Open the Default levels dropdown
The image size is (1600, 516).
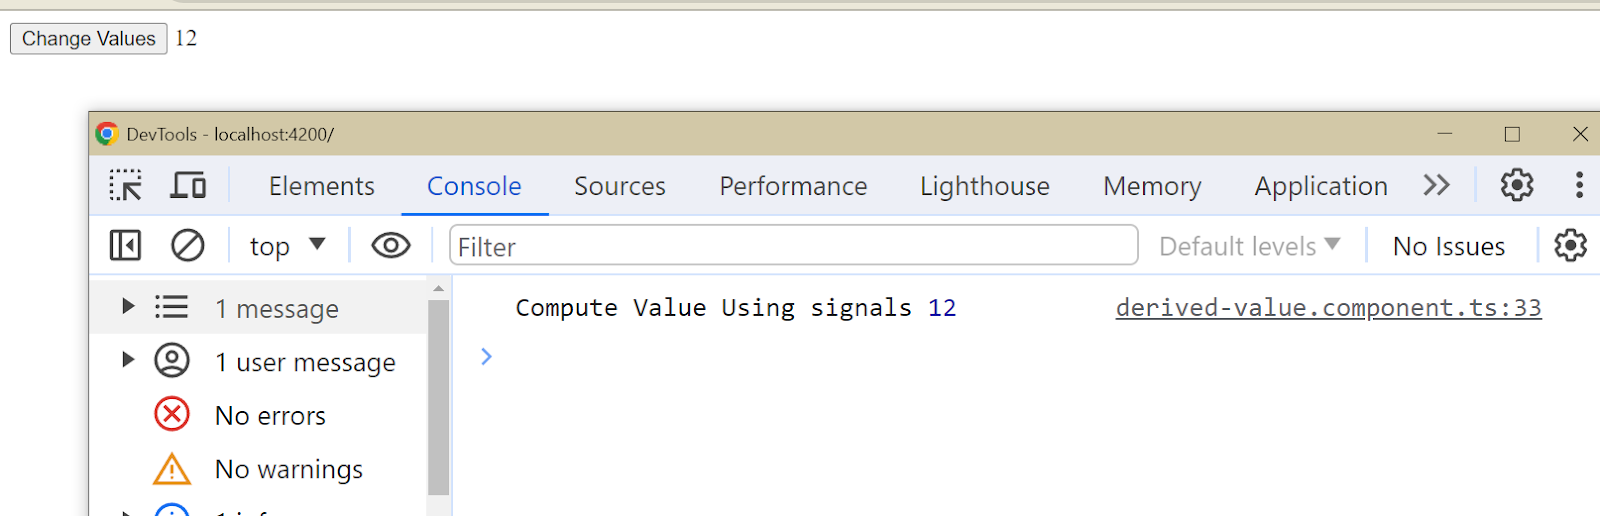[1249, 246]
